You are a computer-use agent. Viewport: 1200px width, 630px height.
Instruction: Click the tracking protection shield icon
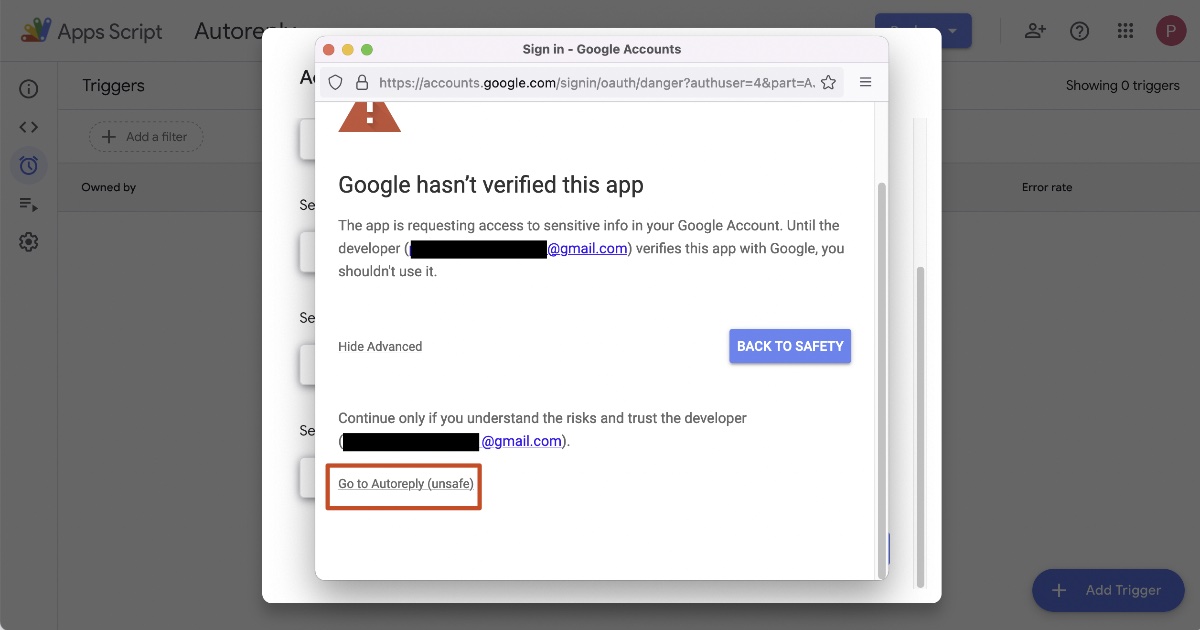(336, 83)
